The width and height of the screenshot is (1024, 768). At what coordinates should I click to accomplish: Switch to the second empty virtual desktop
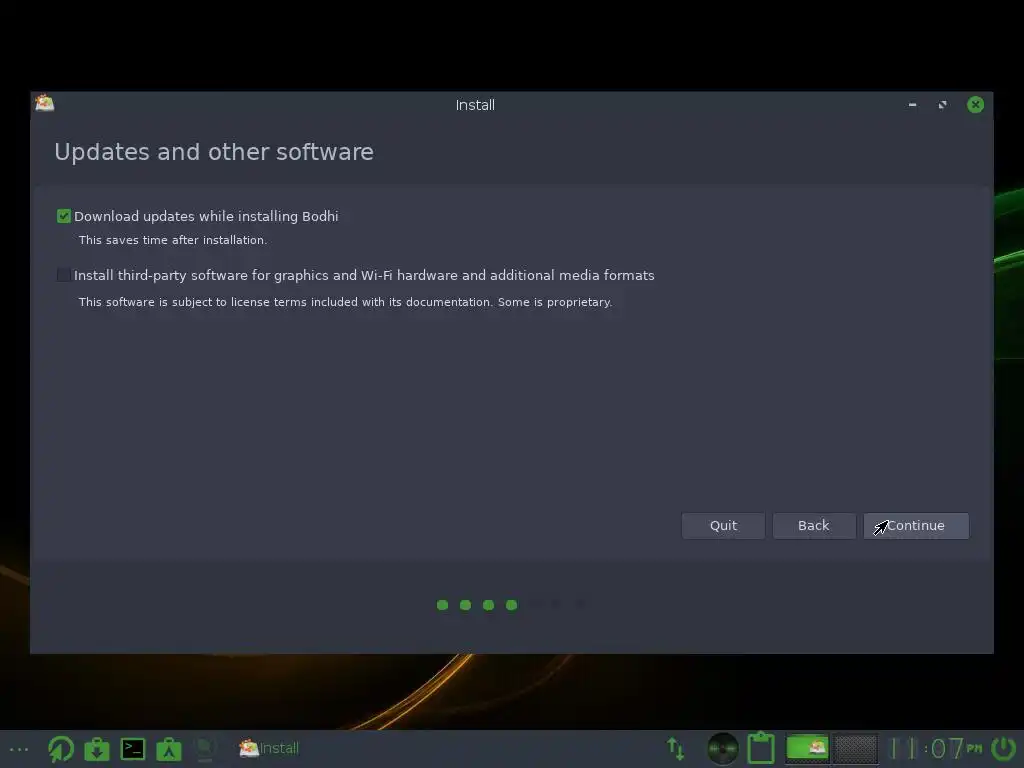855,748
